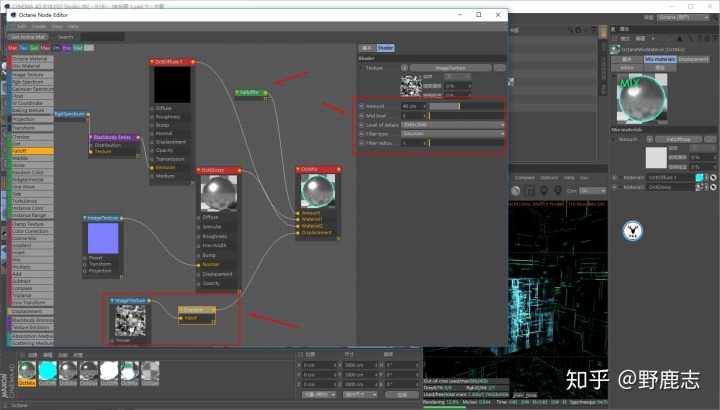Click cyan swatch beside Material1

coord(699,177)
